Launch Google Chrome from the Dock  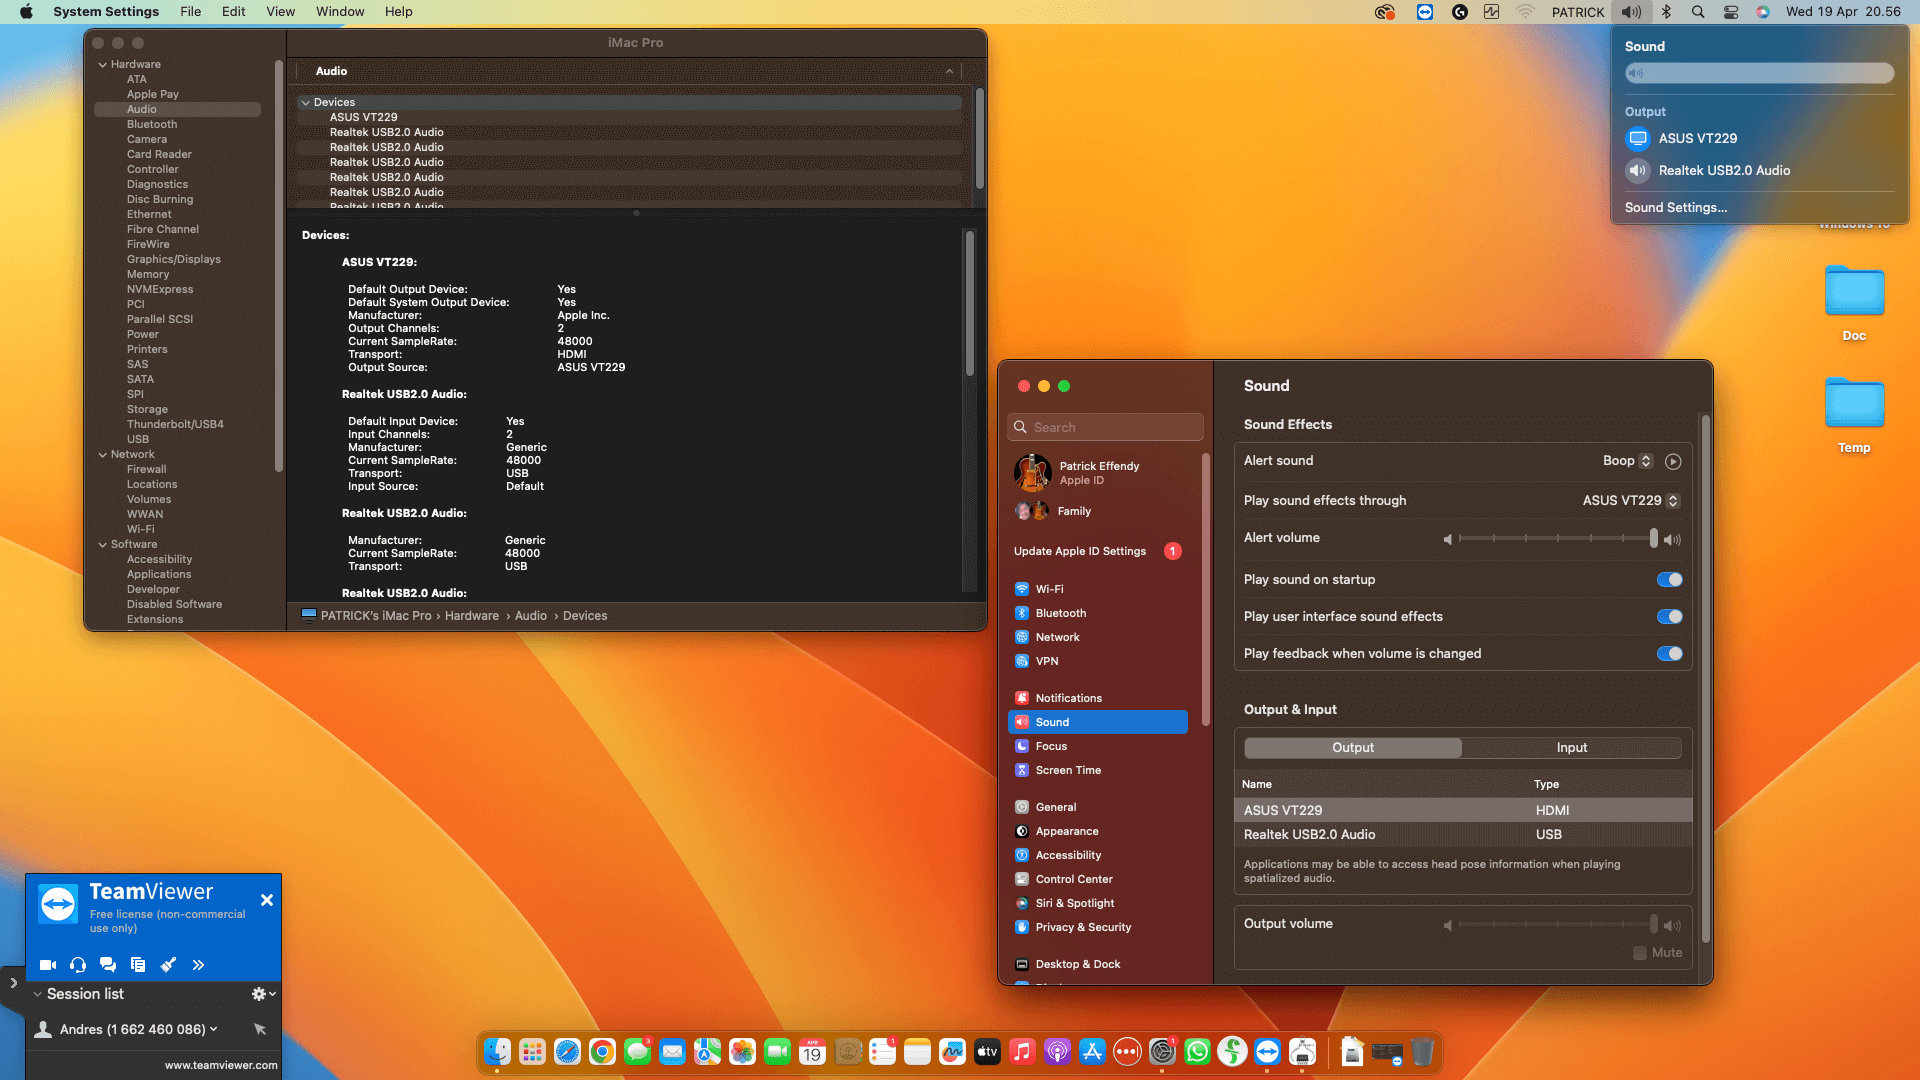coord(602,1052)
